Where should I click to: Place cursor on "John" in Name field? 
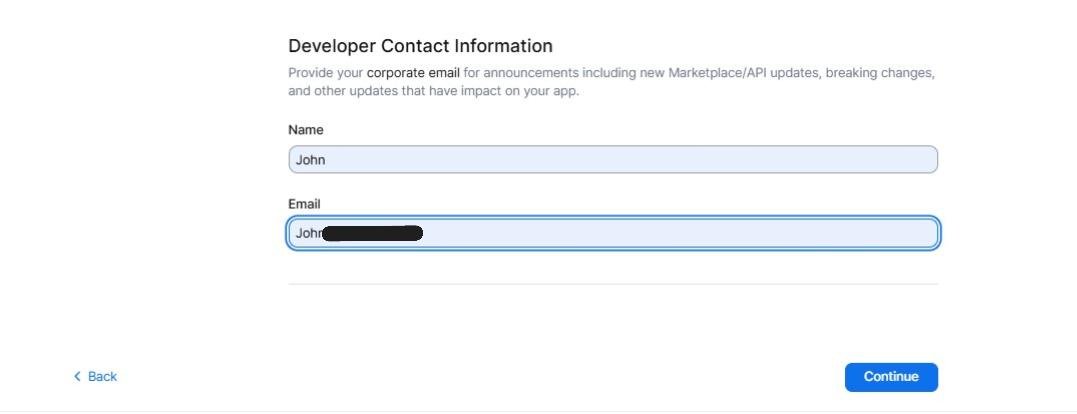click(310, 160)
